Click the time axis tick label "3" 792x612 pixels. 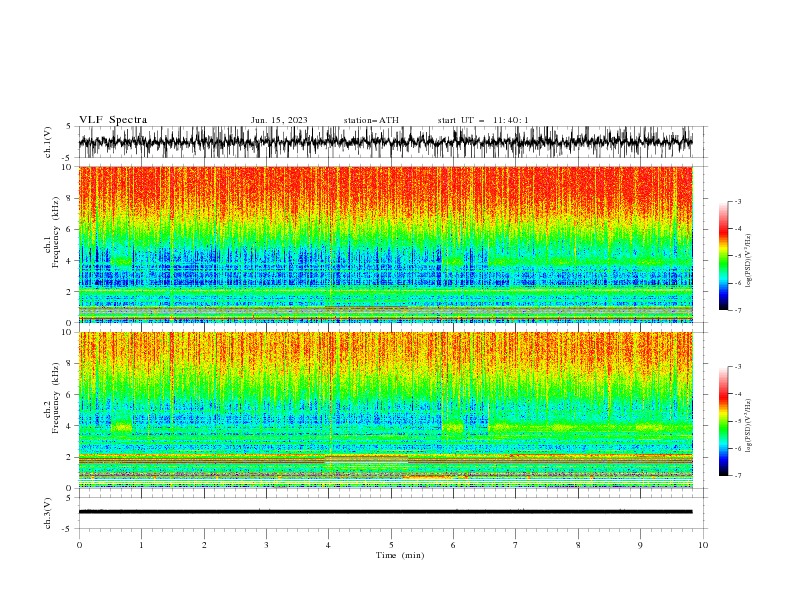coord(266,545)
